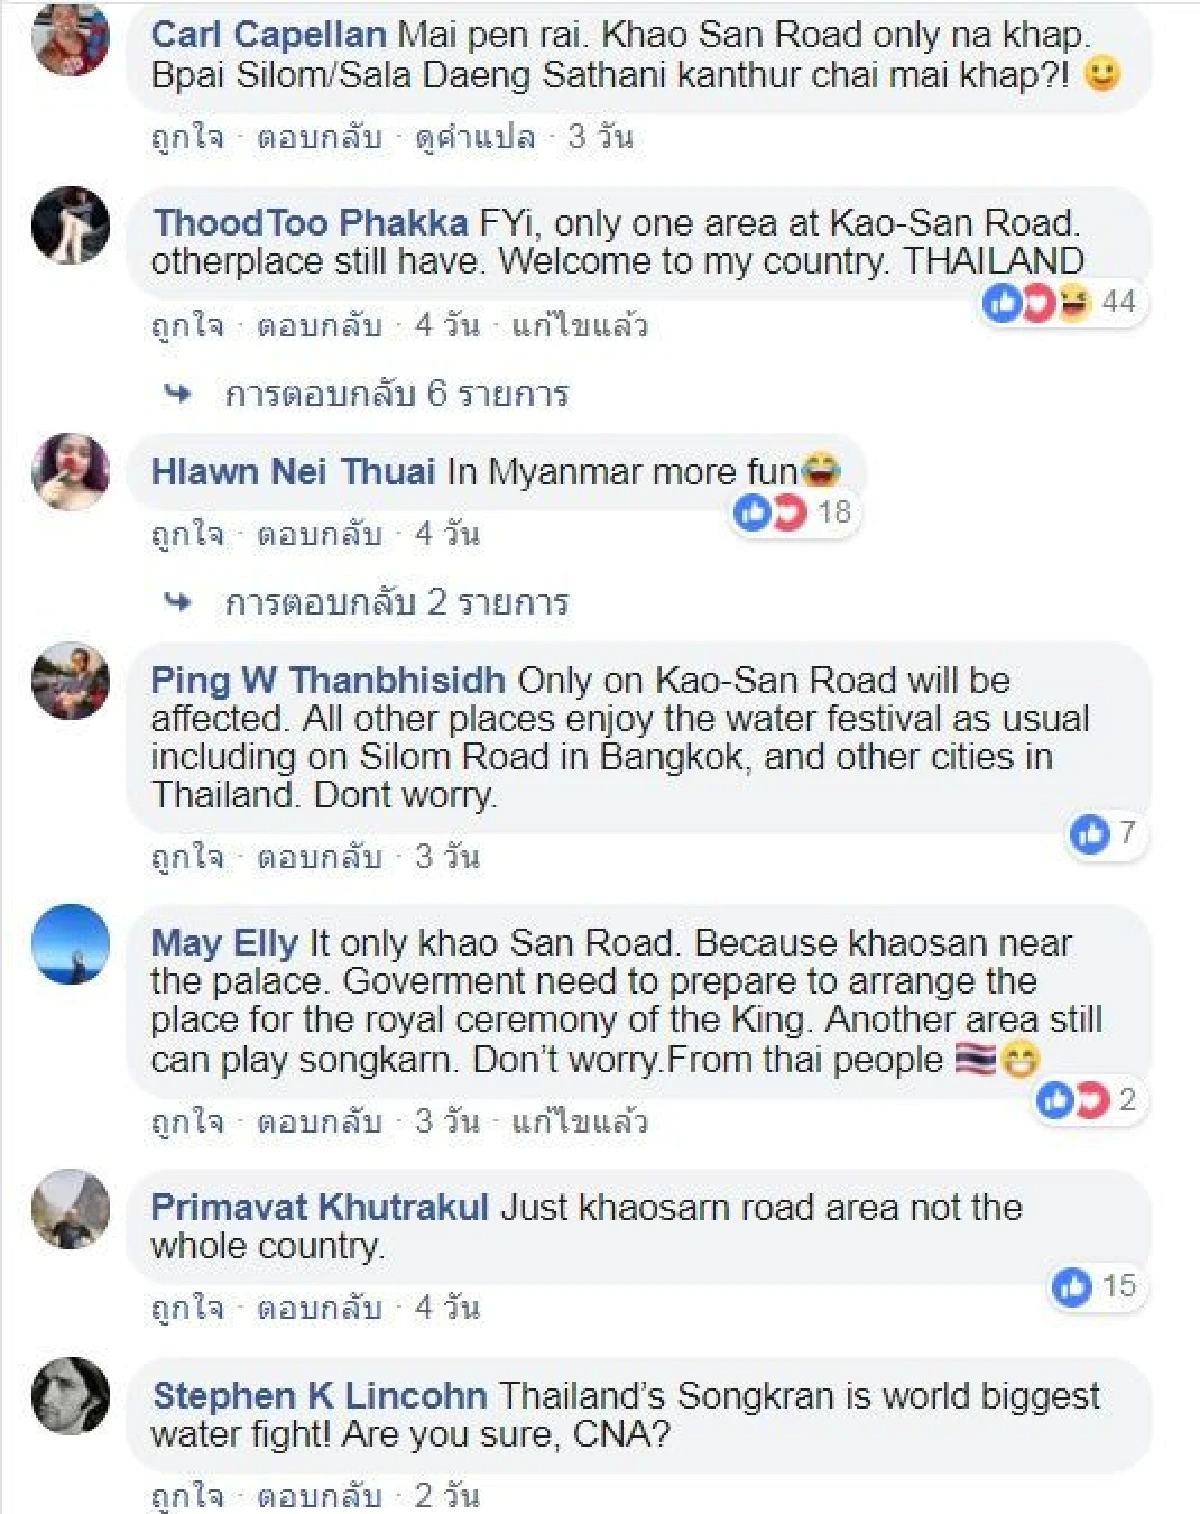Viewport: 1200px width, 1514px height.
Task: View reactions on Hlawn Nei Thuai's comment
Action: (792, 513)
